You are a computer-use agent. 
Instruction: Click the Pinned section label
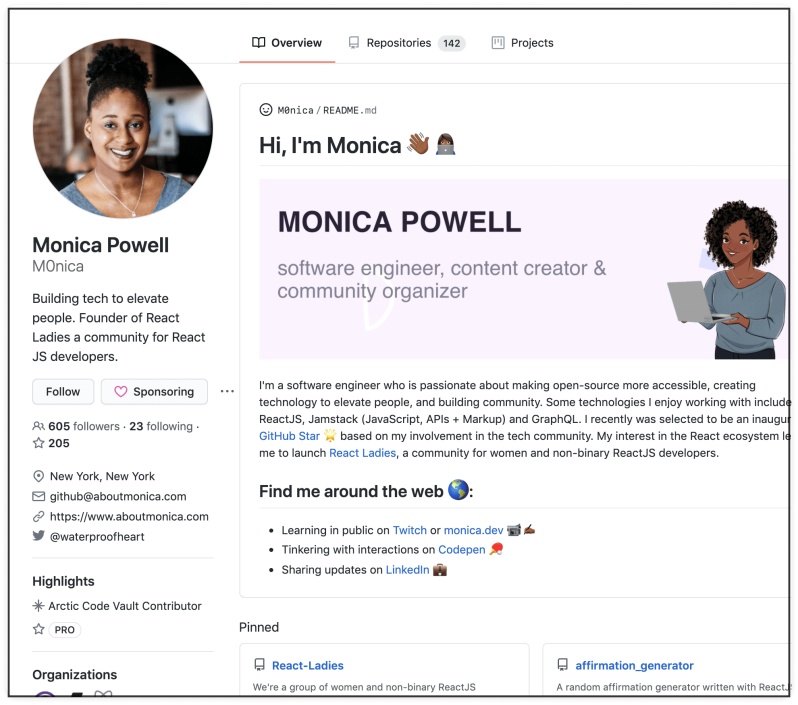click(259, 627)
